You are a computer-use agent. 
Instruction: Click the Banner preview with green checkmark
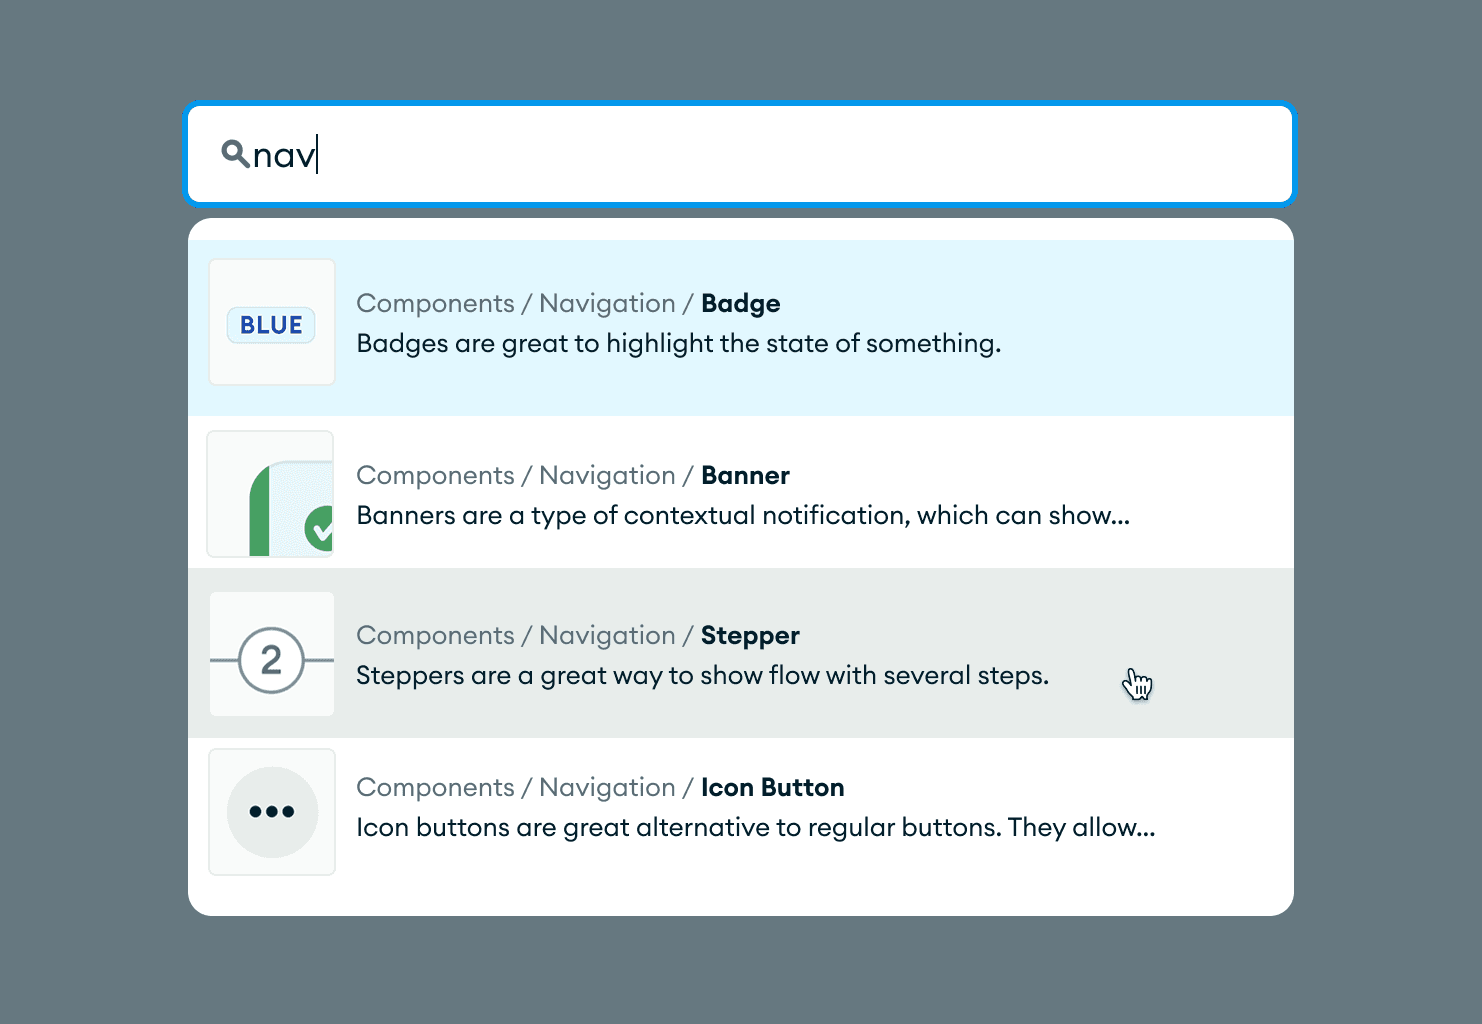point(270,493)
